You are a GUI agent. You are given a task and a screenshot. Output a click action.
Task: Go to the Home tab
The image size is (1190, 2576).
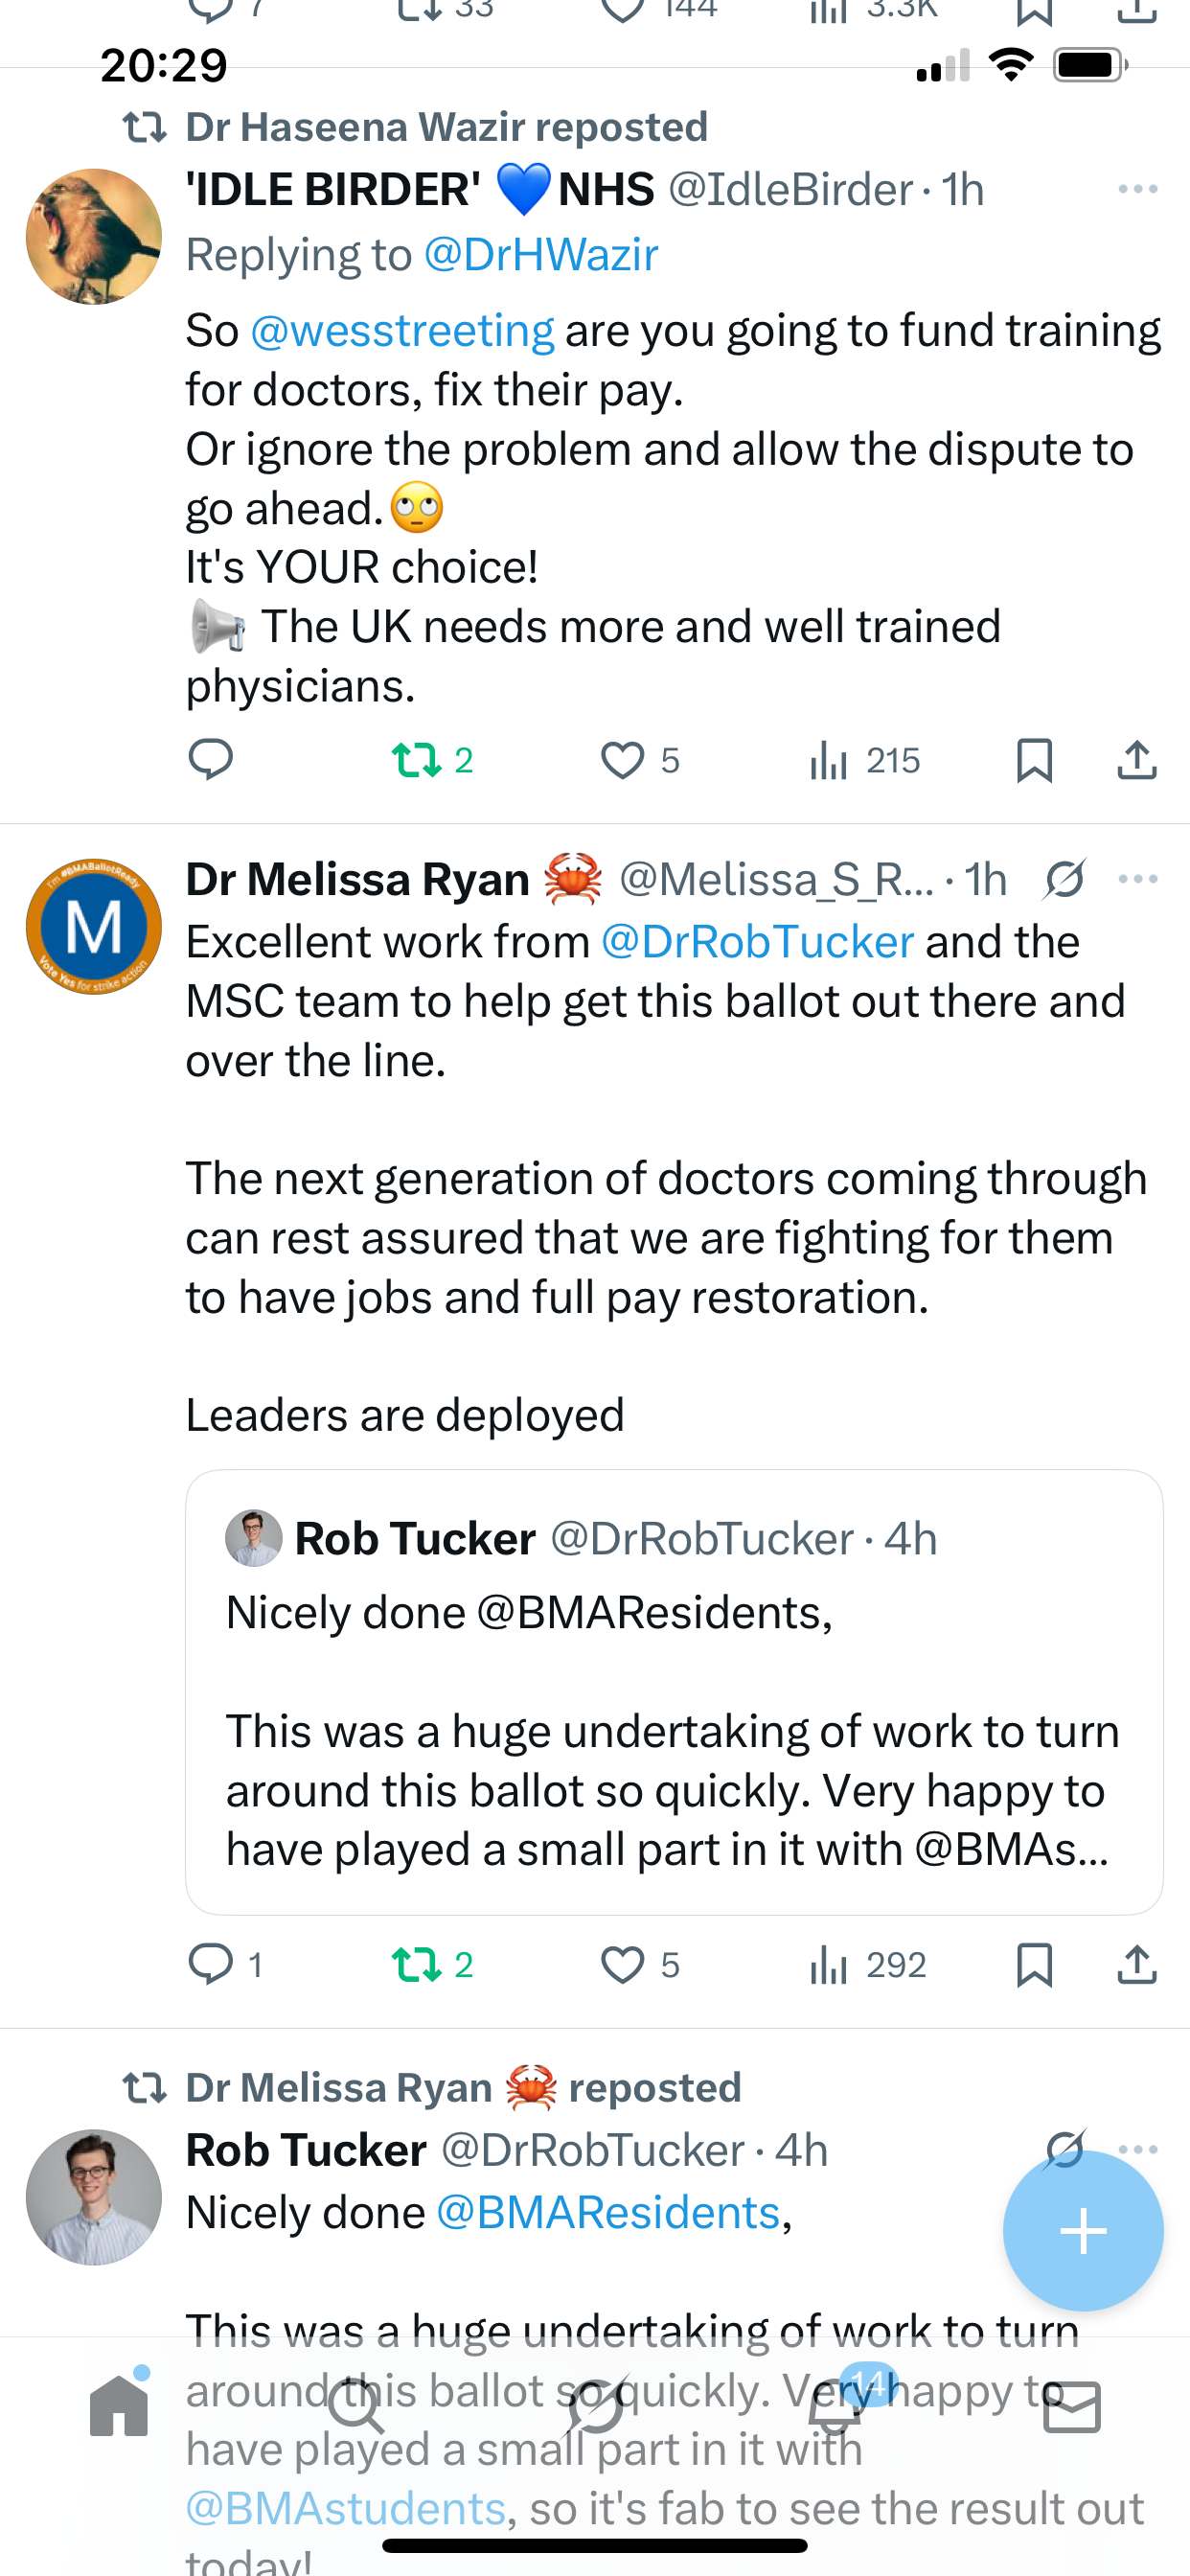tap(119, 2405)
